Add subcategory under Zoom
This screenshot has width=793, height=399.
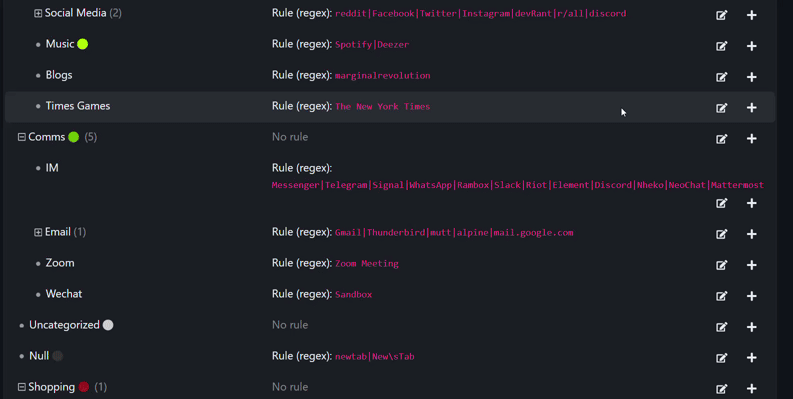(752, 265)
